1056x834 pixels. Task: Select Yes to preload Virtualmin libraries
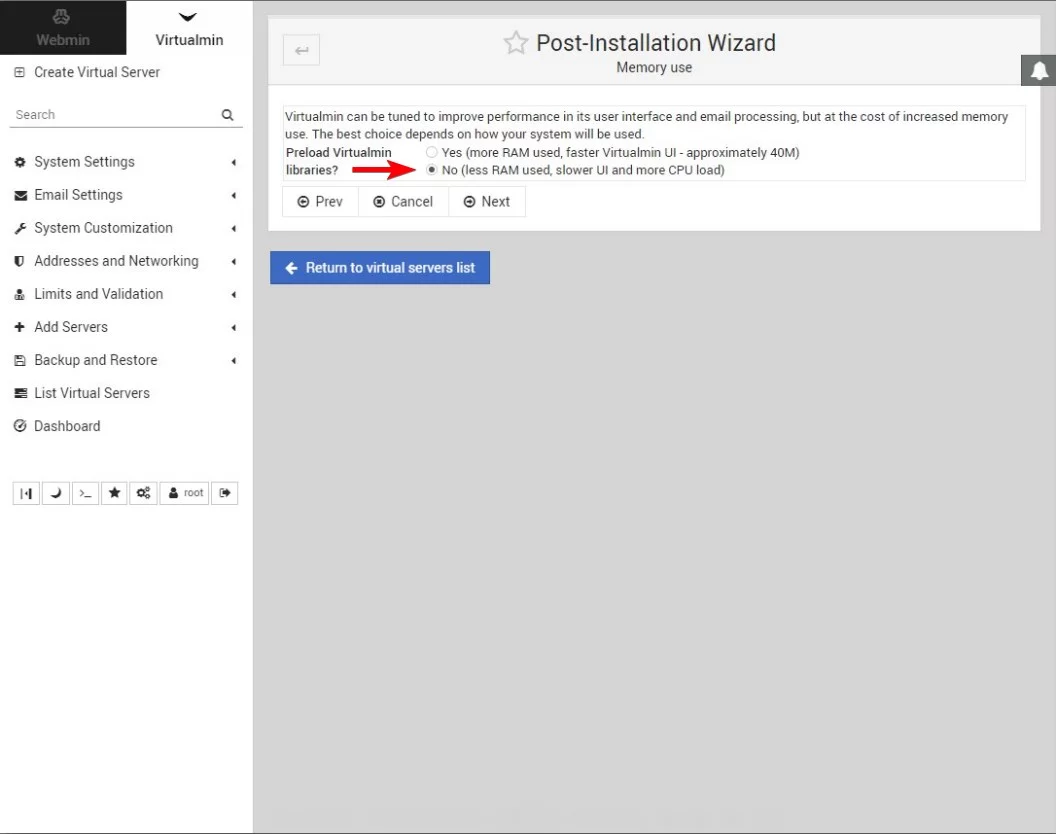pyautogui.click(x=432, y=152)
